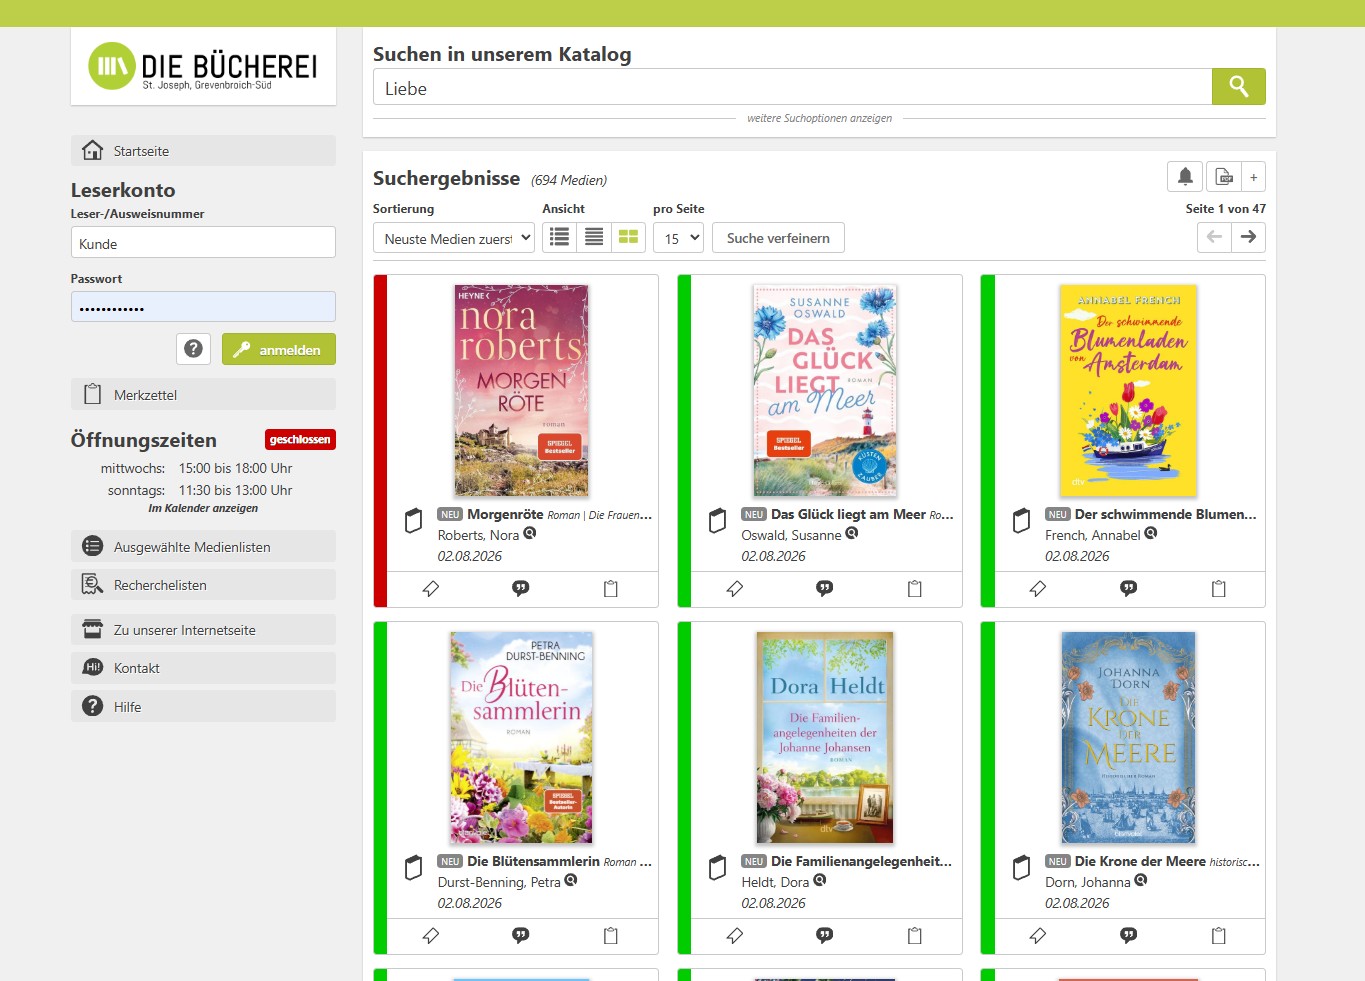Image resolution: width=1365 pixels, height=981 pixels.
Task: Add Morgenröte to Merkzettel clipboard icon
Action: tap(611, 589)
